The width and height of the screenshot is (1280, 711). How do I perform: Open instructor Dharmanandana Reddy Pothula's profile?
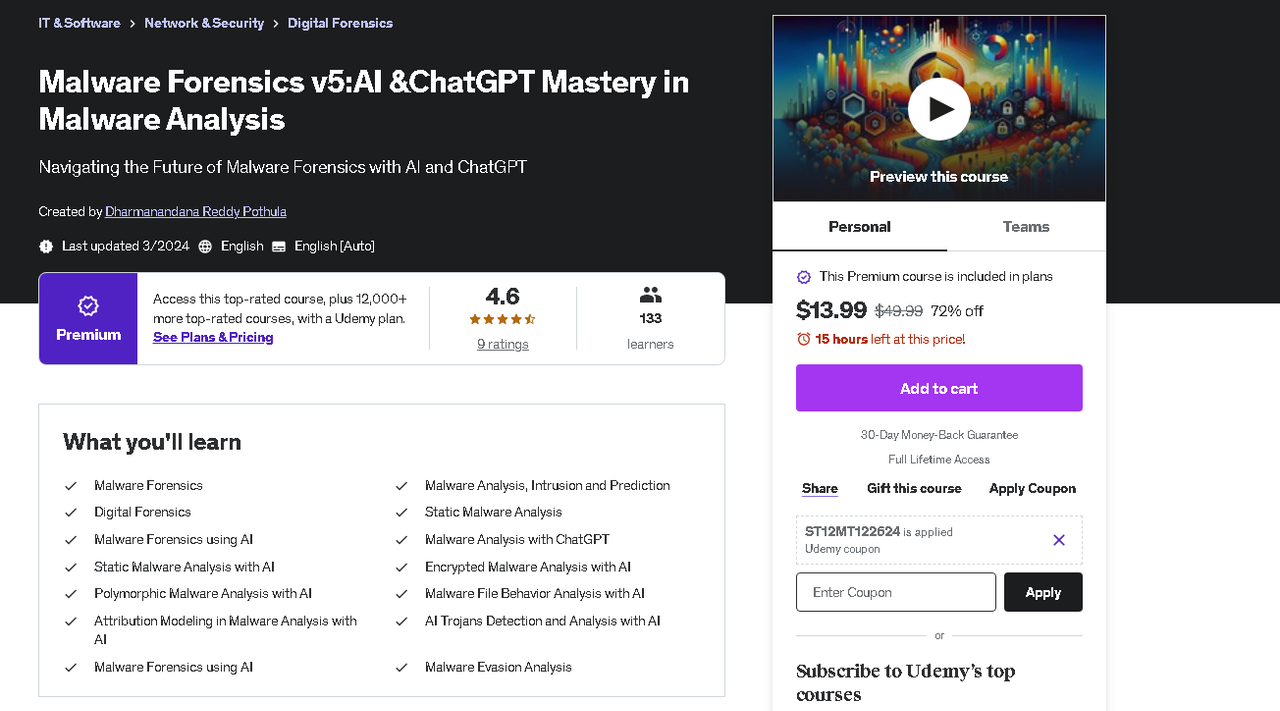point(196,212)
